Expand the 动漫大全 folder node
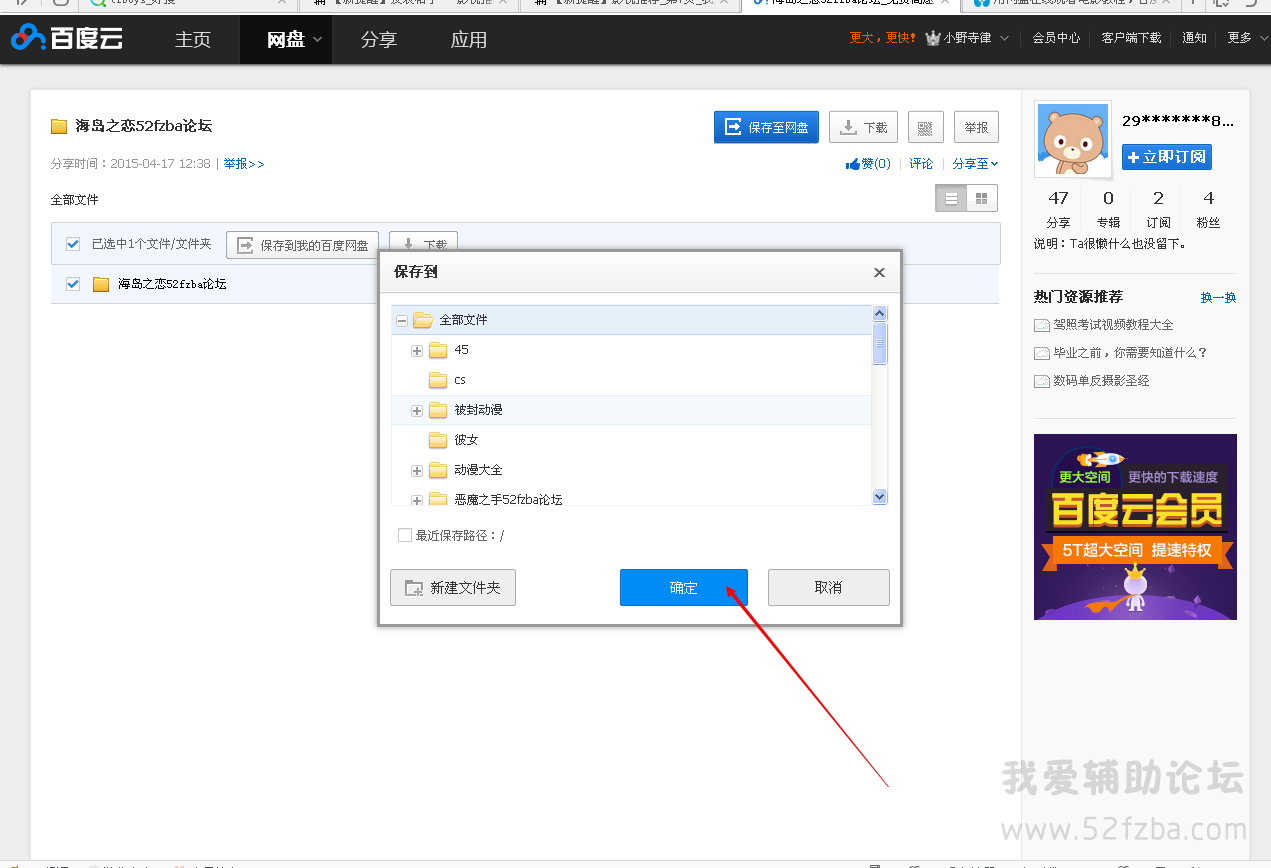Viewport: 1271px width, 868px height. pyautogui.click(x=417, y=470)
